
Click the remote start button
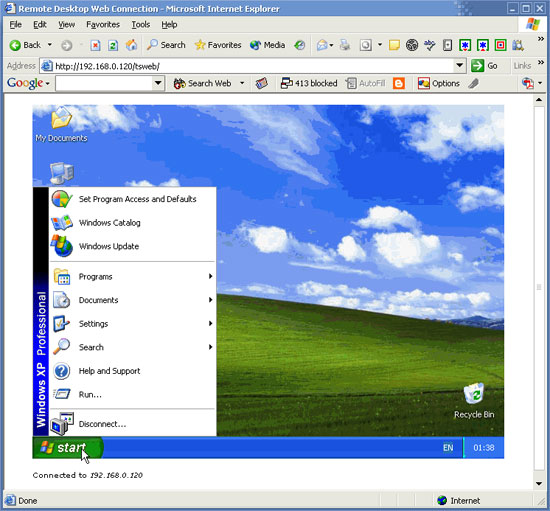tap(68, 448)
